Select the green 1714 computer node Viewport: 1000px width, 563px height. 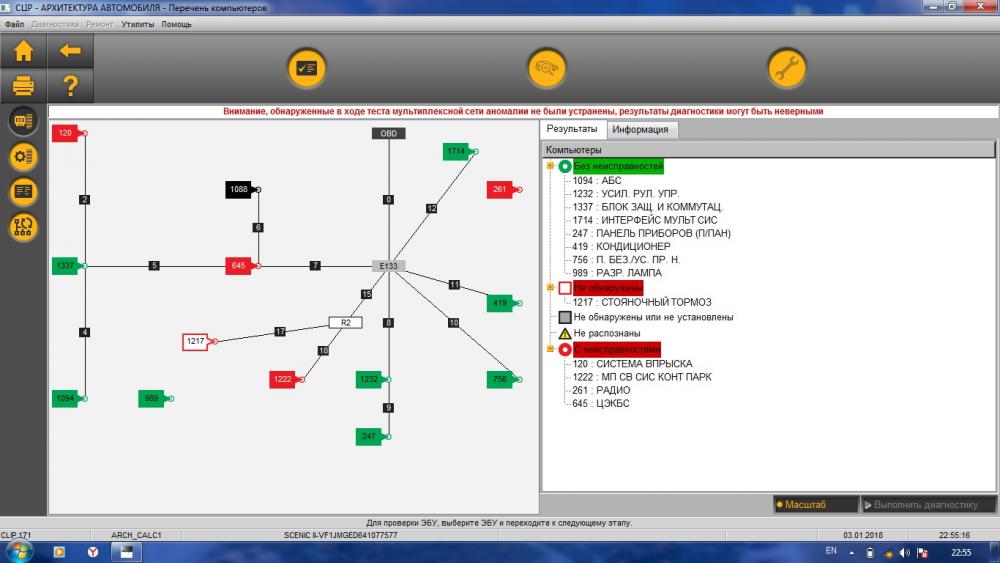[456, 152]
